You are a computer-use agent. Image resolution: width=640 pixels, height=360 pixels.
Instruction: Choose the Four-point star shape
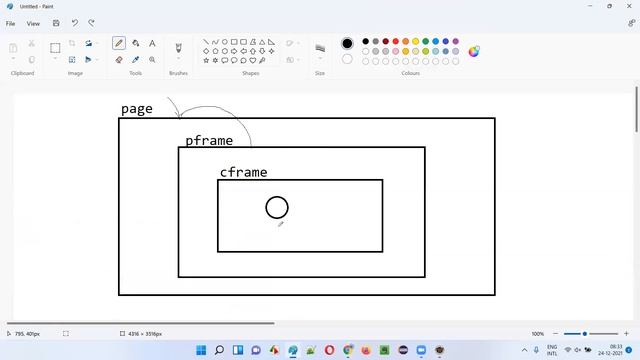271,51
